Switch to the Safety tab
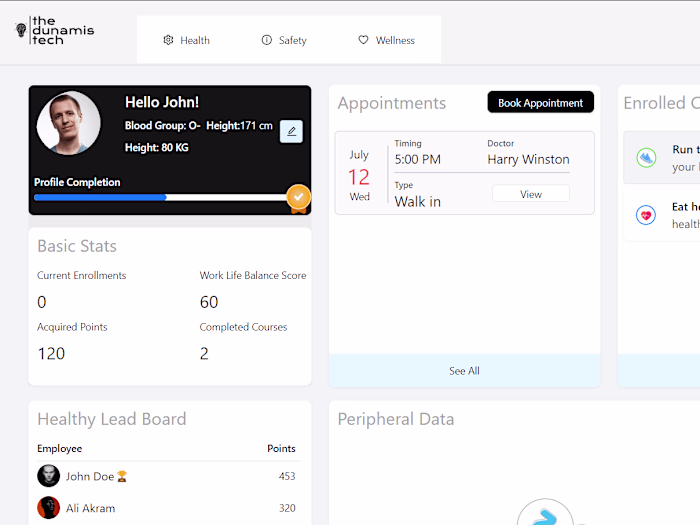The image size is (700, 525). pyautogui.click(x=284, y=40)
